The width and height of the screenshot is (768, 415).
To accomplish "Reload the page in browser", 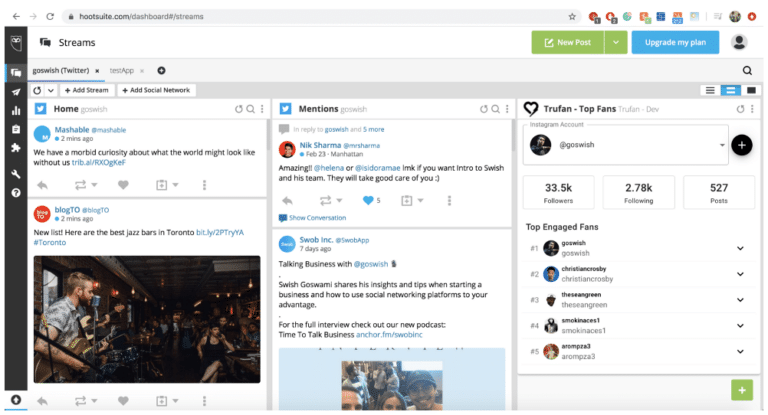I will coord(50,16).
